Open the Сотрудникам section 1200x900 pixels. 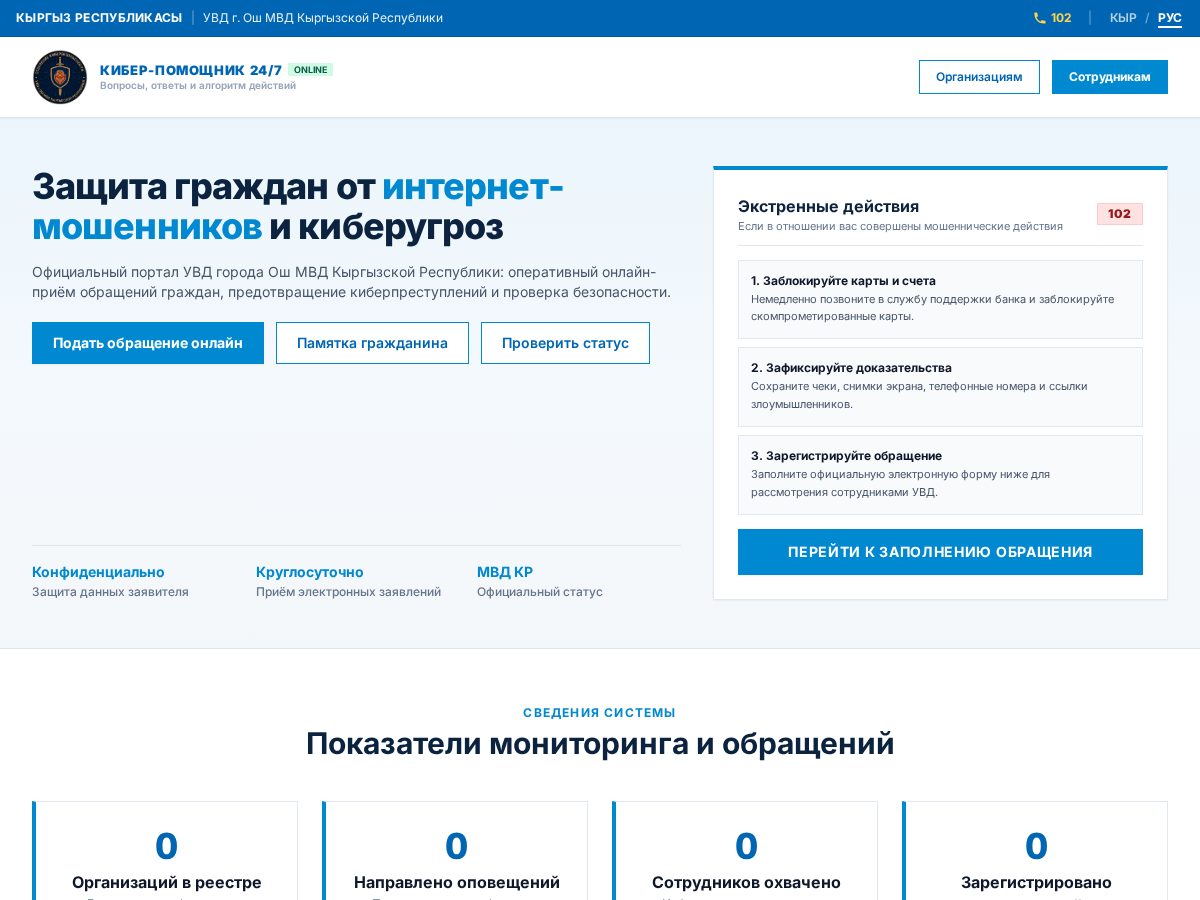tap(1110, 77)
